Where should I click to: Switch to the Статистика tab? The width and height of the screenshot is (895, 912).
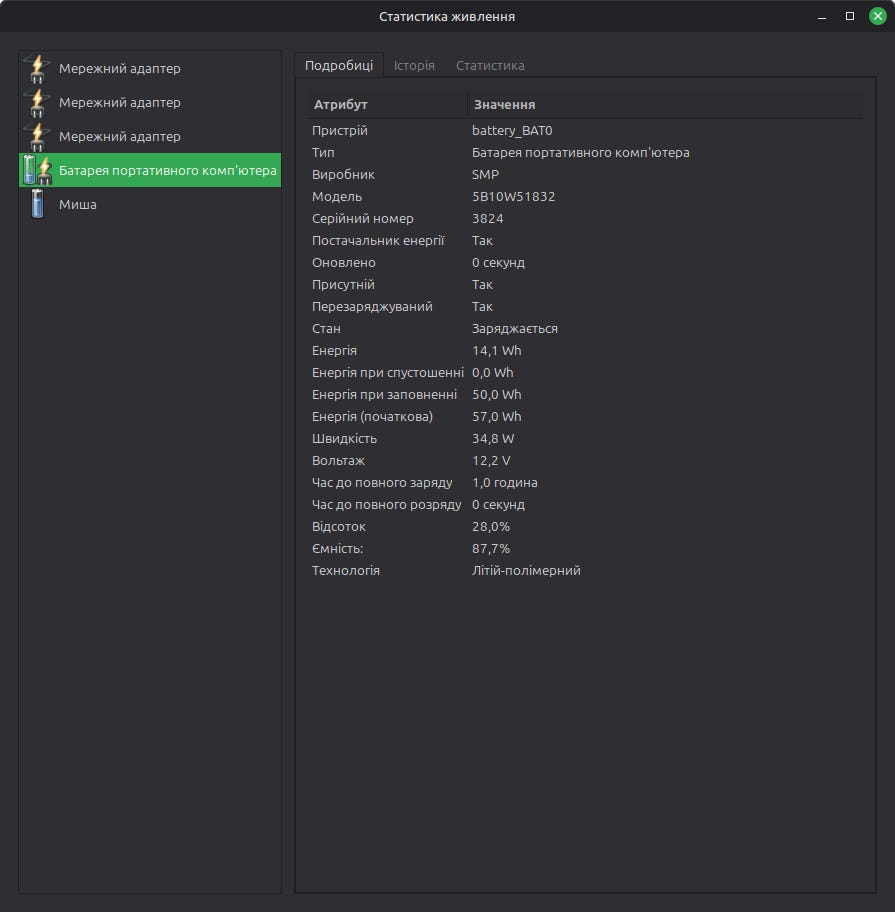(x=490, y=65)
